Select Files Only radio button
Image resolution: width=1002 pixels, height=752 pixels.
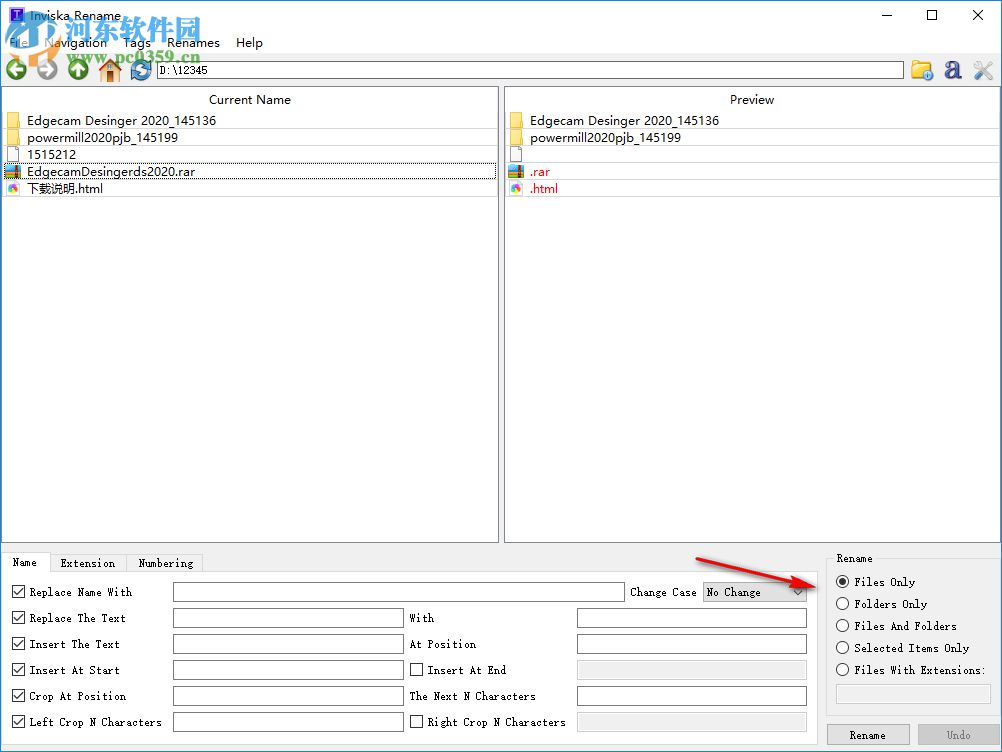pos(843,581)
